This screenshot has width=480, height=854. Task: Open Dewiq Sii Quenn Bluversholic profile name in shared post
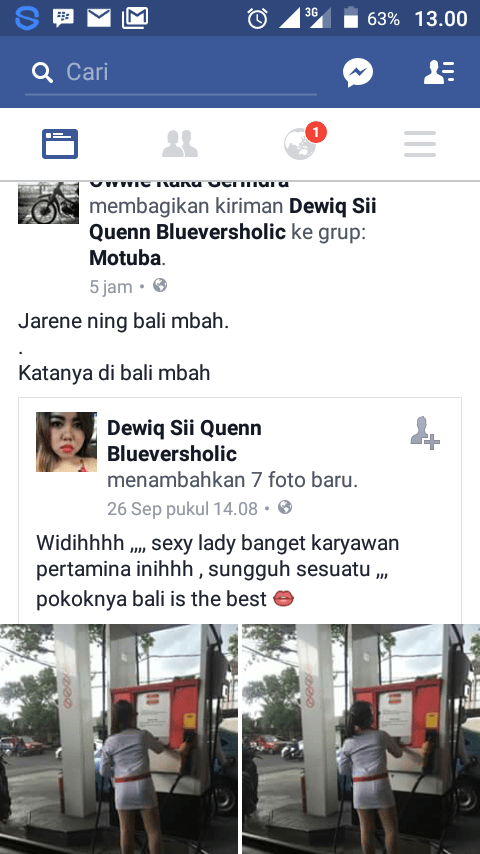pyautogui.click(x=184, y=441)
